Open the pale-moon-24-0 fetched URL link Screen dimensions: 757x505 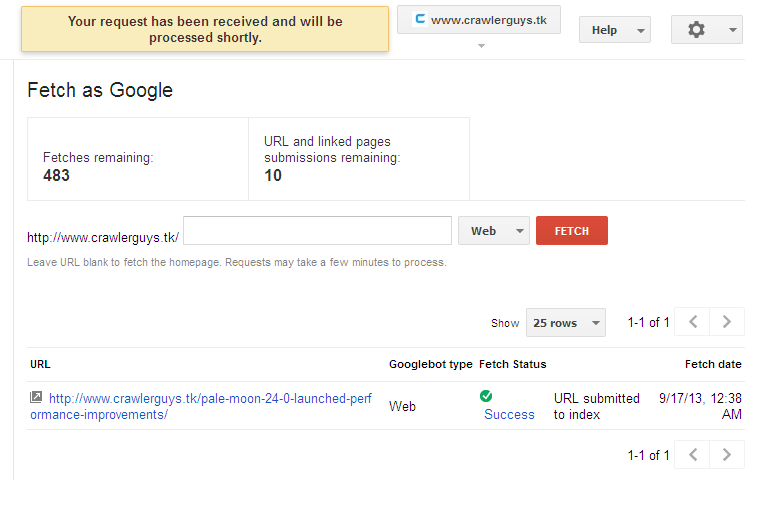pos(201,407)
